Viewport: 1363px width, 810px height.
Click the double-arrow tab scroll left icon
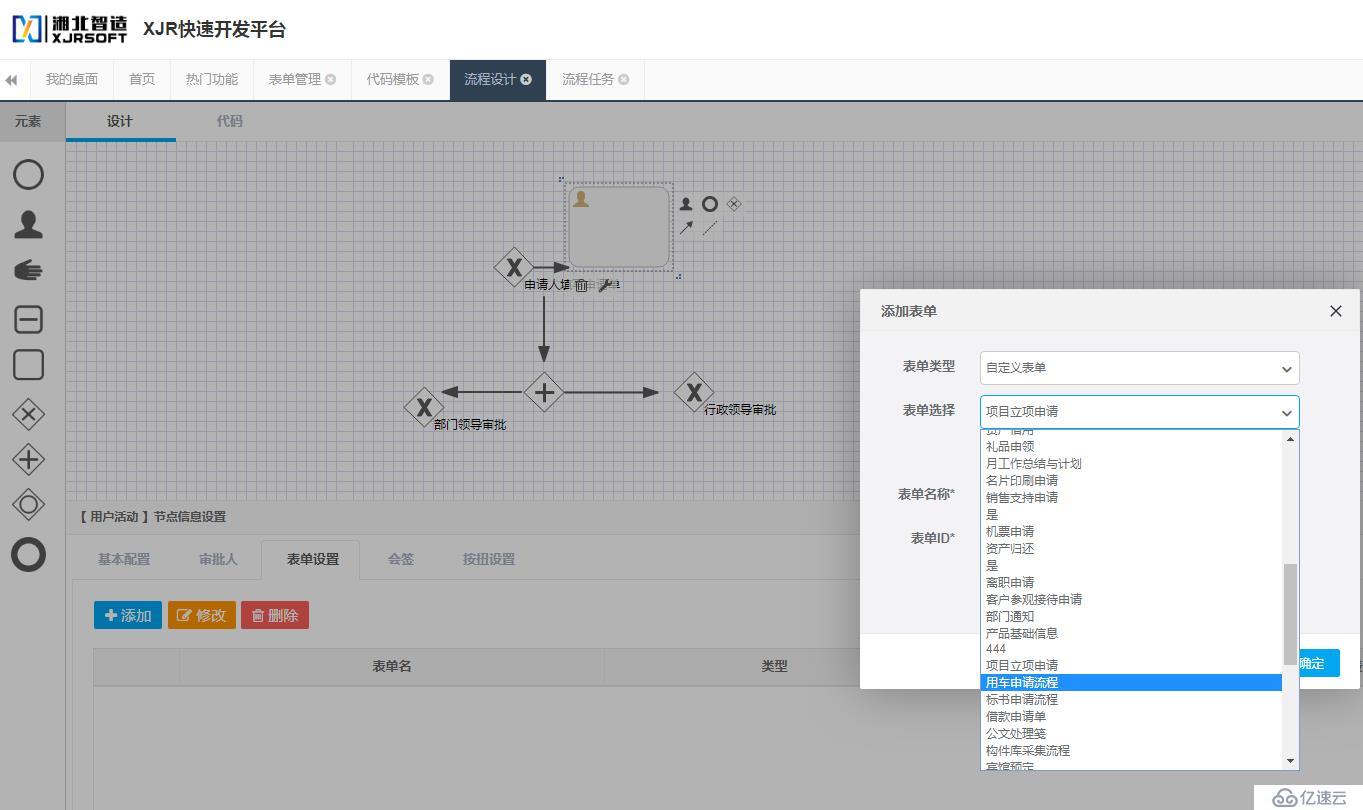[12, 80]
